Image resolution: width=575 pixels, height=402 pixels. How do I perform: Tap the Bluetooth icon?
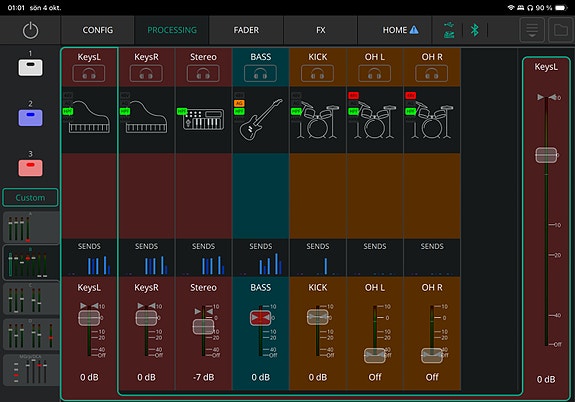pos(475,30)
